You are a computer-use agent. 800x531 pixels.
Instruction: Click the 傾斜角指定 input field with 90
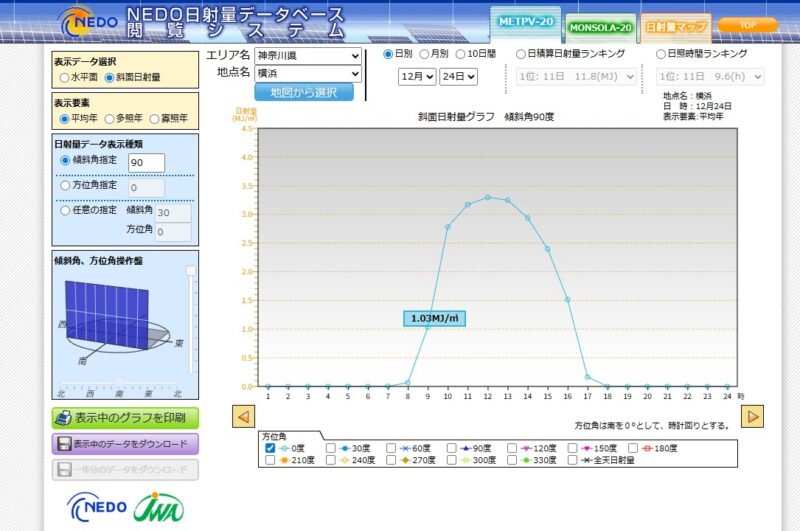pyautogui.click(x=146, y=163)
